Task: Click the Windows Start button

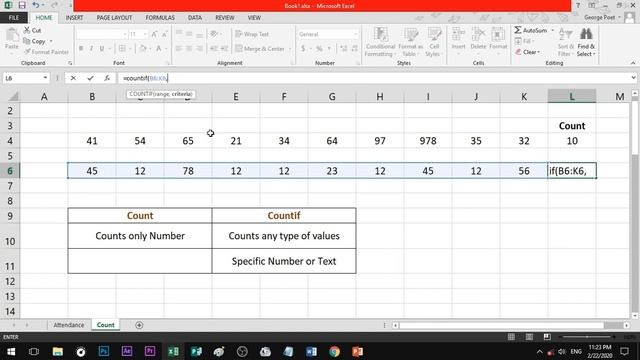Action: click(x=11, y=351)
